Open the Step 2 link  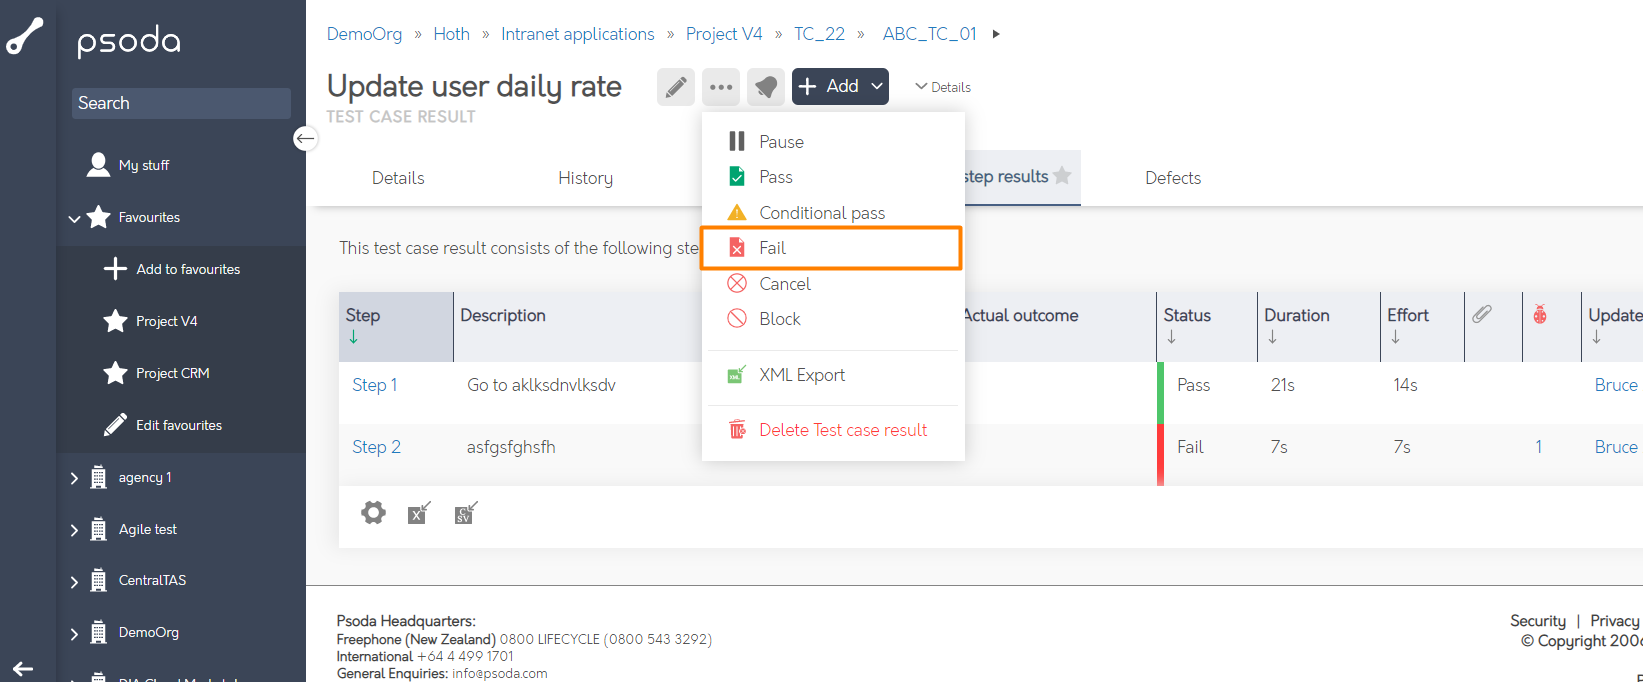pos(376,447)
